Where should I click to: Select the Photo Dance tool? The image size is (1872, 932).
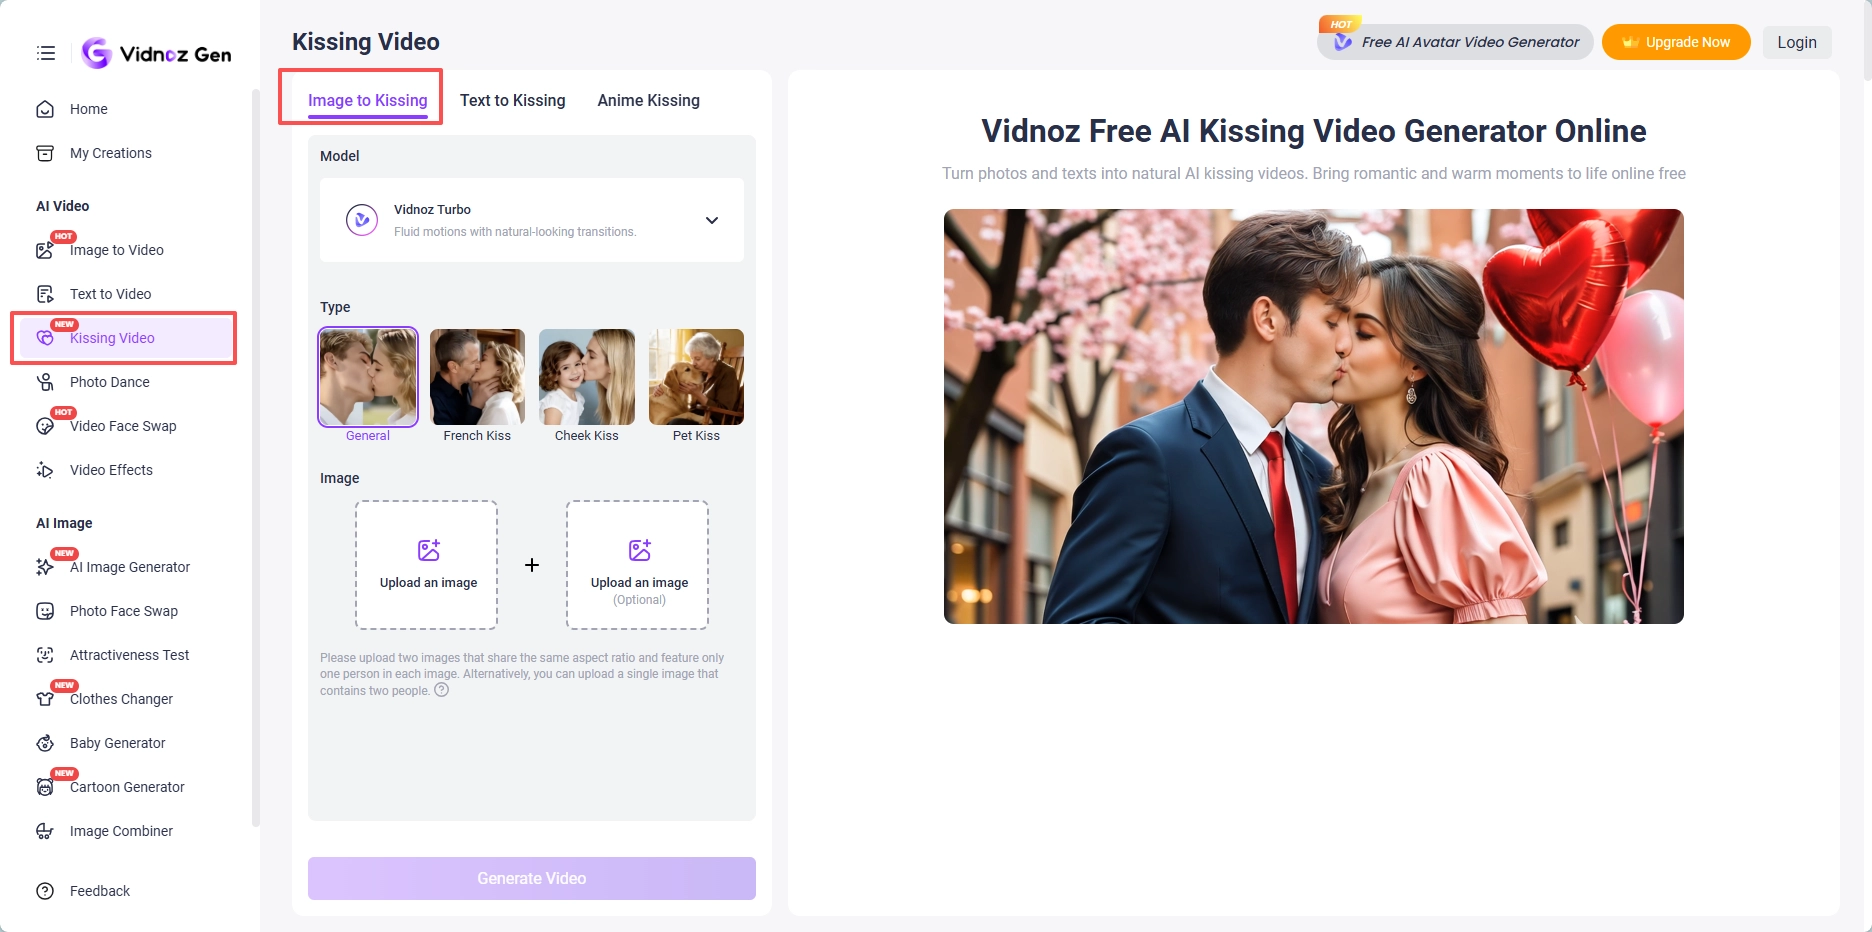[110, 381]
